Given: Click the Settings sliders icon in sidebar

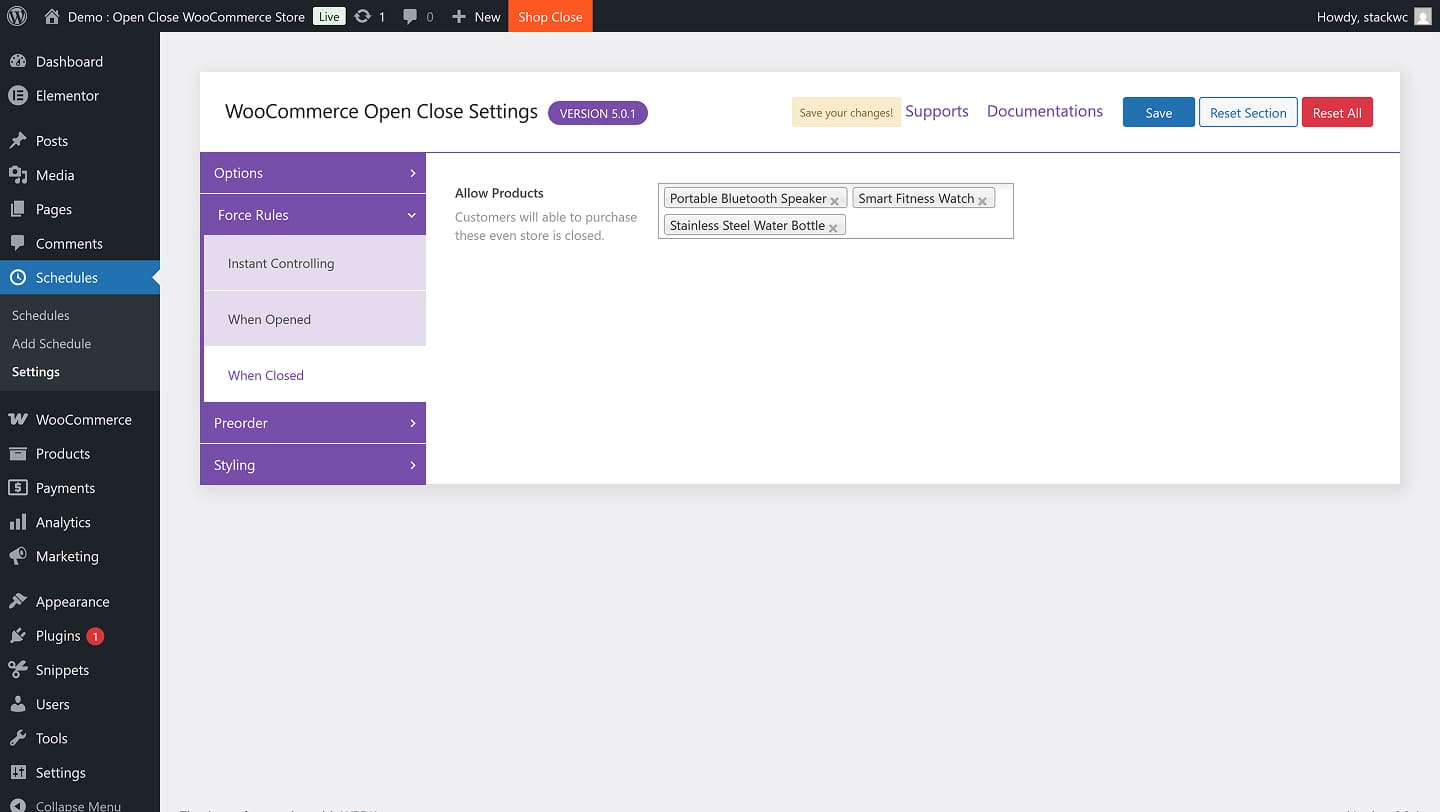Looking at the screenshot, I should (x=18, y=772).
